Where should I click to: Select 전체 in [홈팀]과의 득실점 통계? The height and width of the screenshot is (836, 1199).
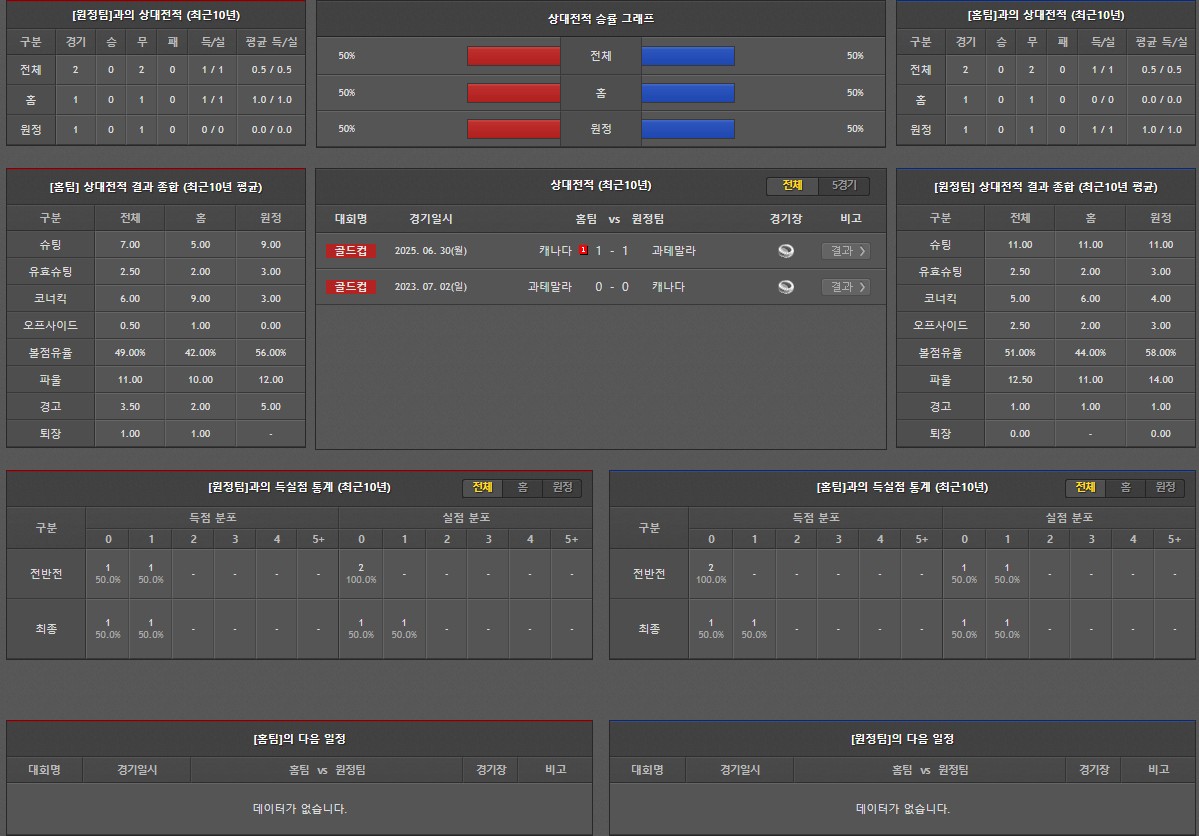click(x=1085, y=487)
